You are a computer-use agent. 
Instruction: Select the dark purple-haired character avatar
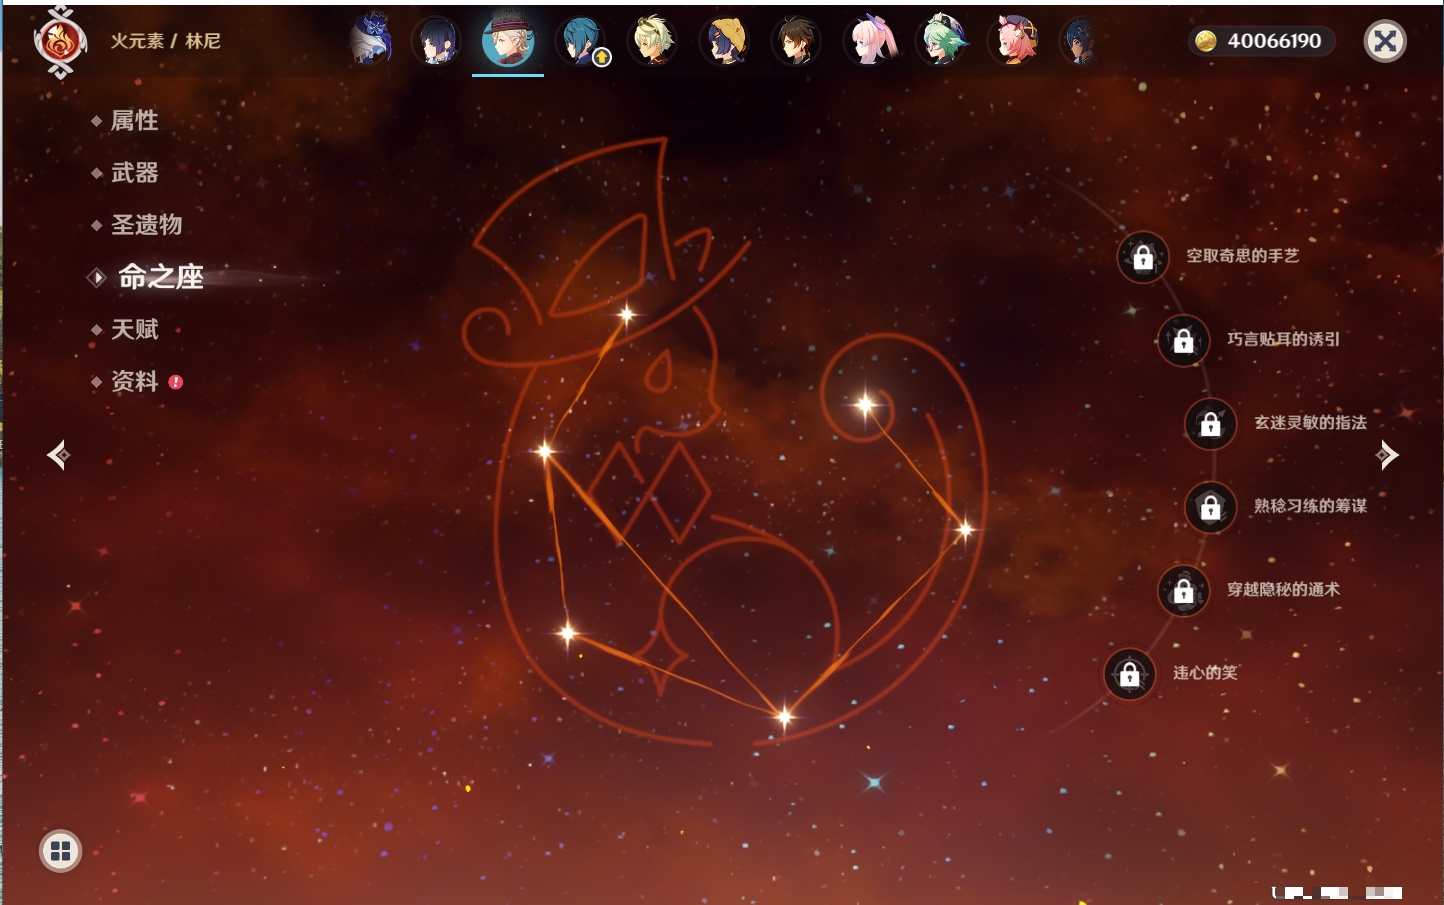pos(437,41)
